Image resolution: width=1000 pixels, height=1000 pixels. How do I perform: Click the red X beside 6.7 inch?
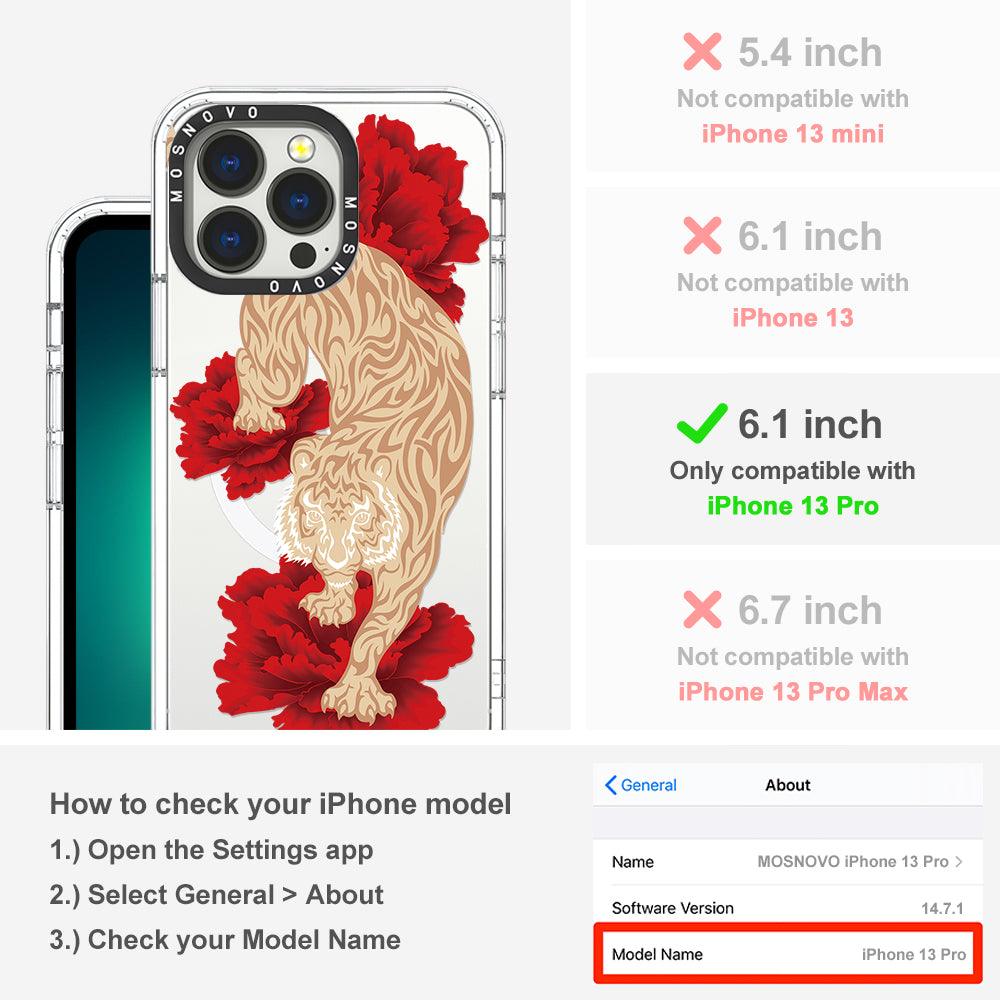click(x=702, y=609)
